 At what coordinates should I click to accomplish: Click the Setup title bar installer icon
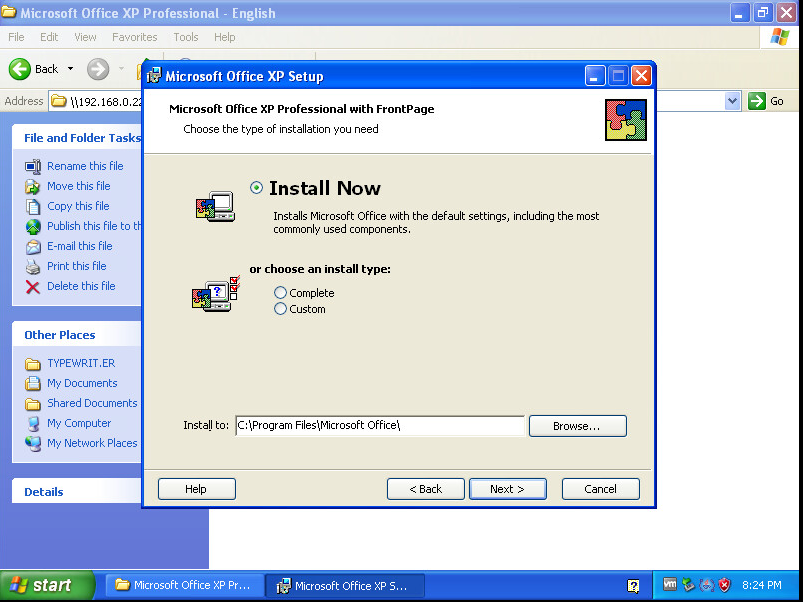pos(154,76)
